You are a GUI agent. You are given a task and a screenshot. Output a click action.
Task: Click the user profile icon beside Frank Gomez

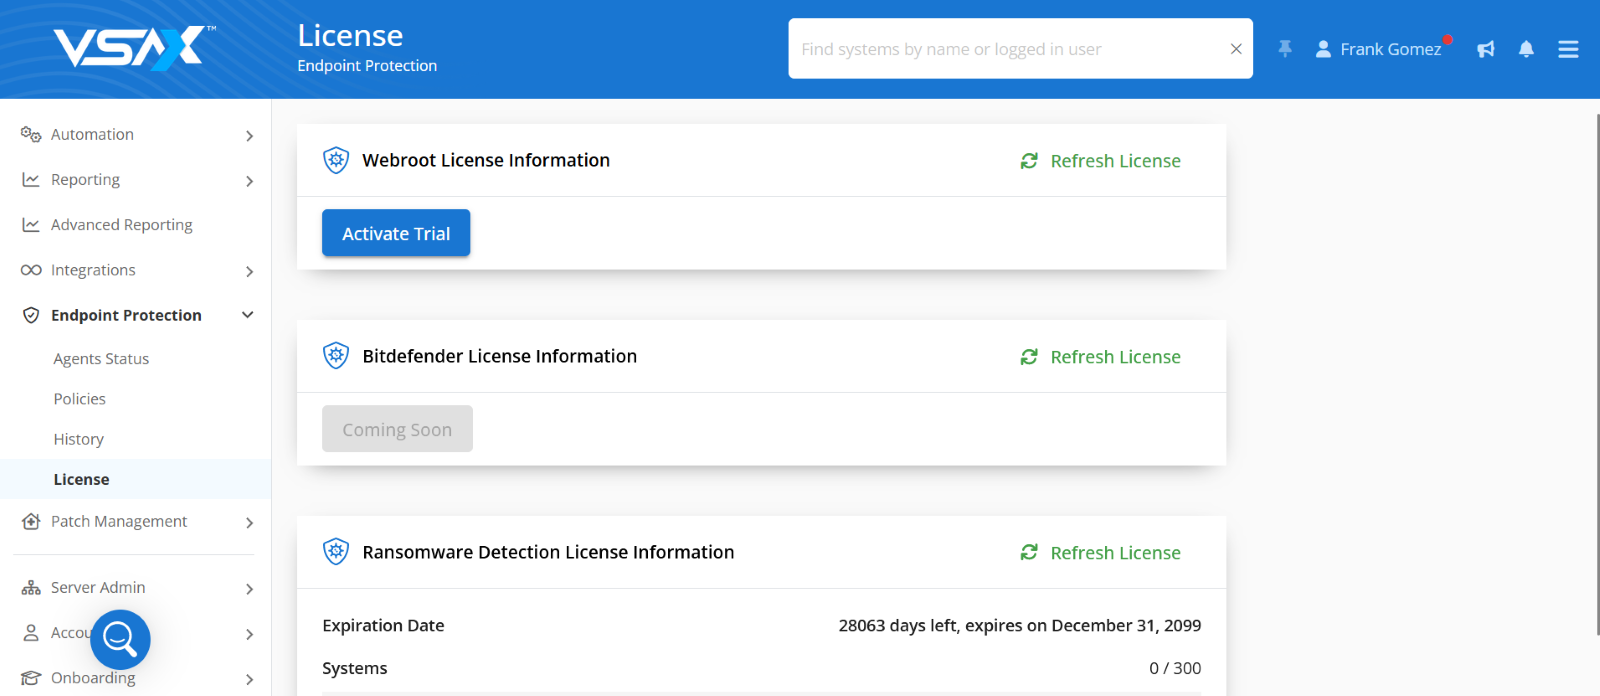pos(1323,49)
